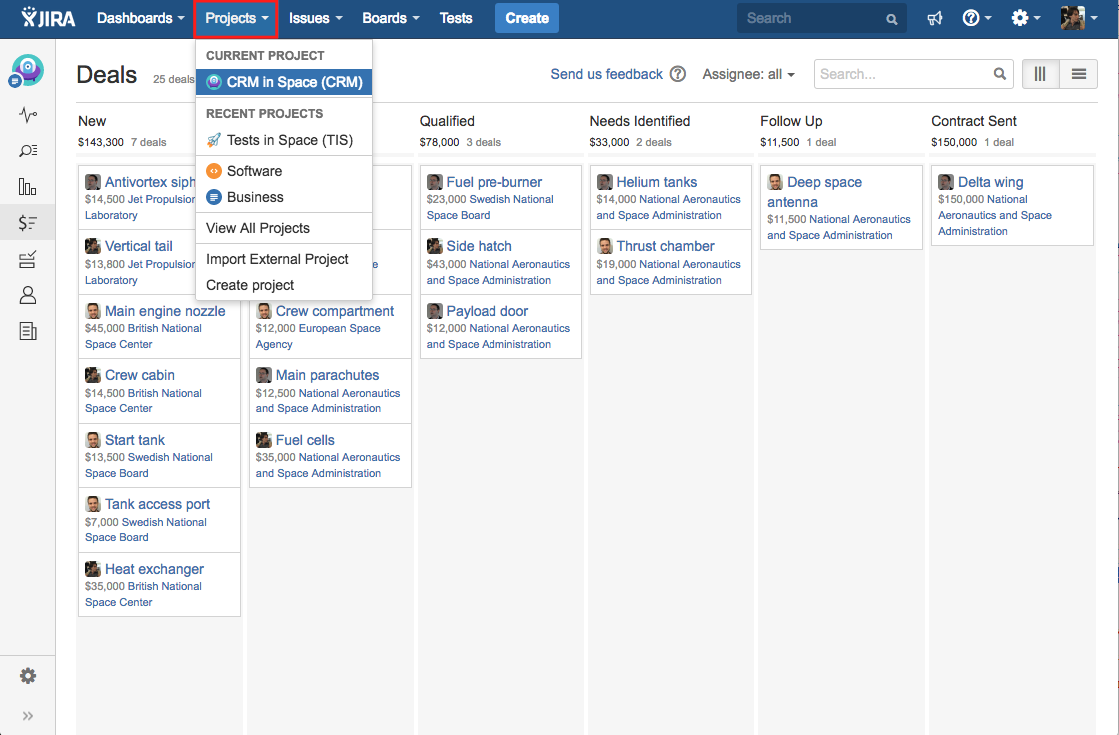Open project settings gear in sidebar
This screenshot has width=1119, height=735.
(28, 676)
